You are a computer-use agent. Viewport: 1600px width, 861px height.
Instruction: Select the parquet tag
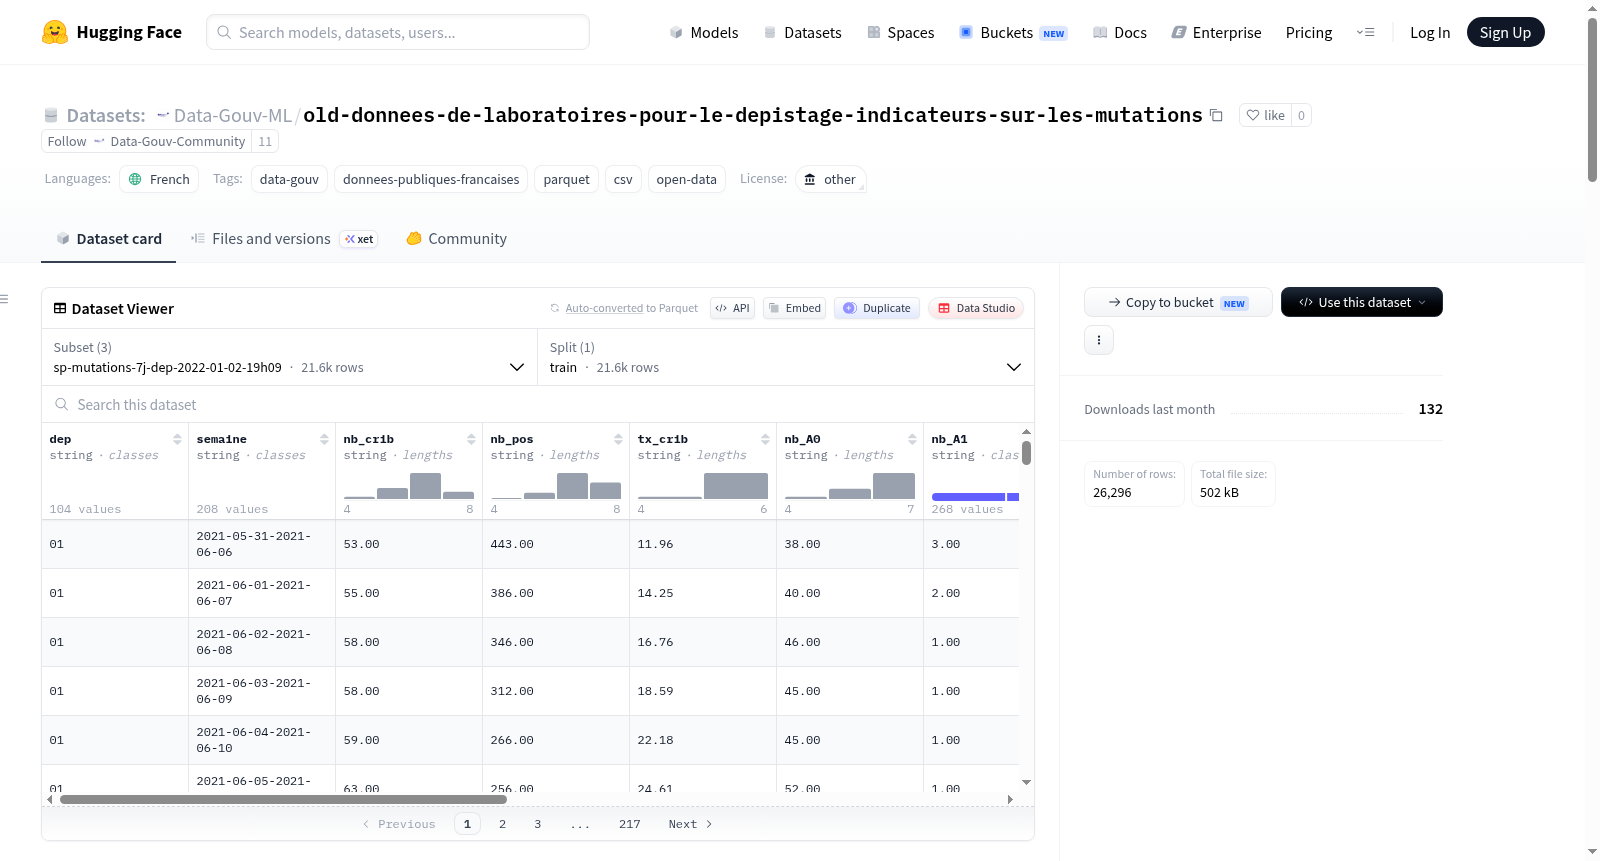566,179
